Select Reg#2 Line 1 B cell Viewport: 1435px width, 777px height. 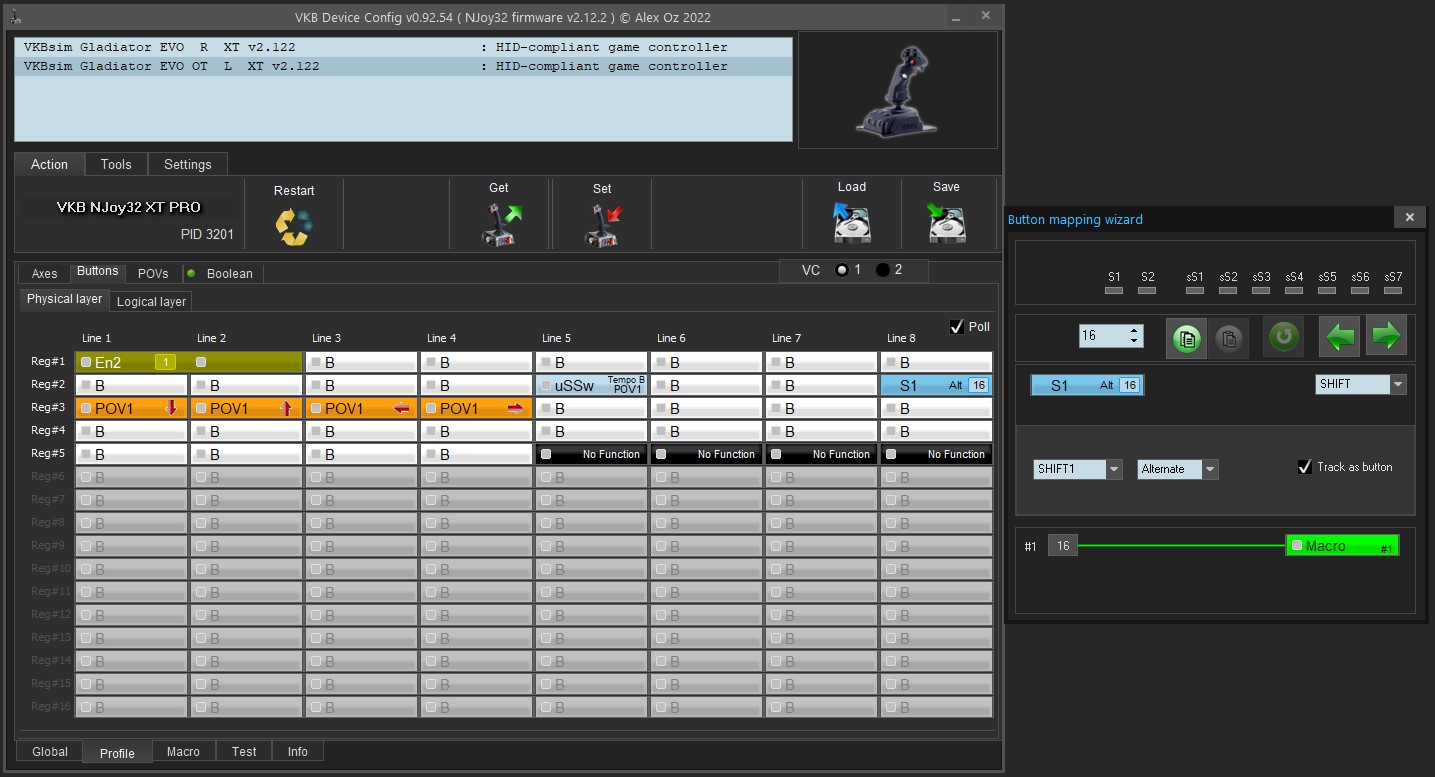pyautogui.click(x=132, y=385)
